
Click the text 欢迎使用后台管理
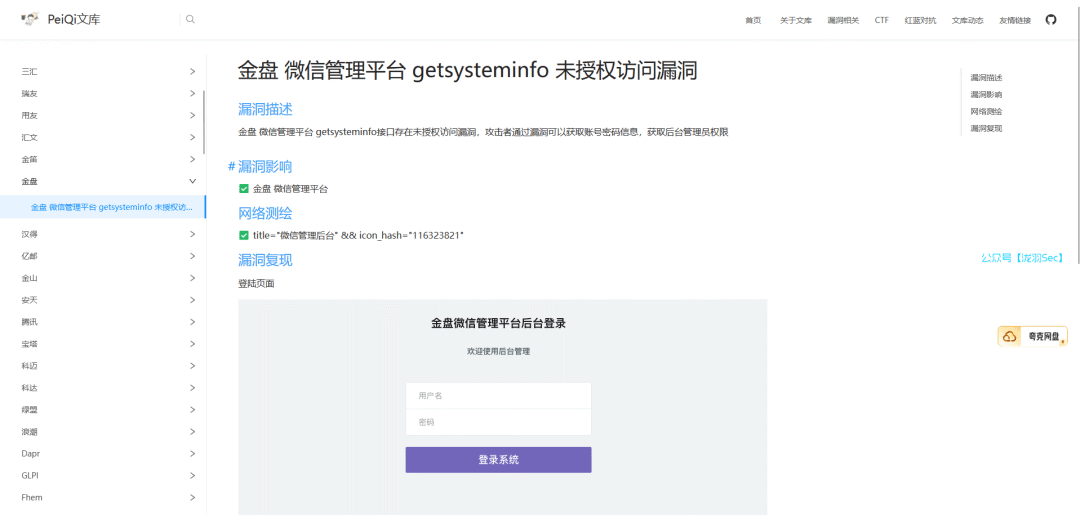coord(499,351)
